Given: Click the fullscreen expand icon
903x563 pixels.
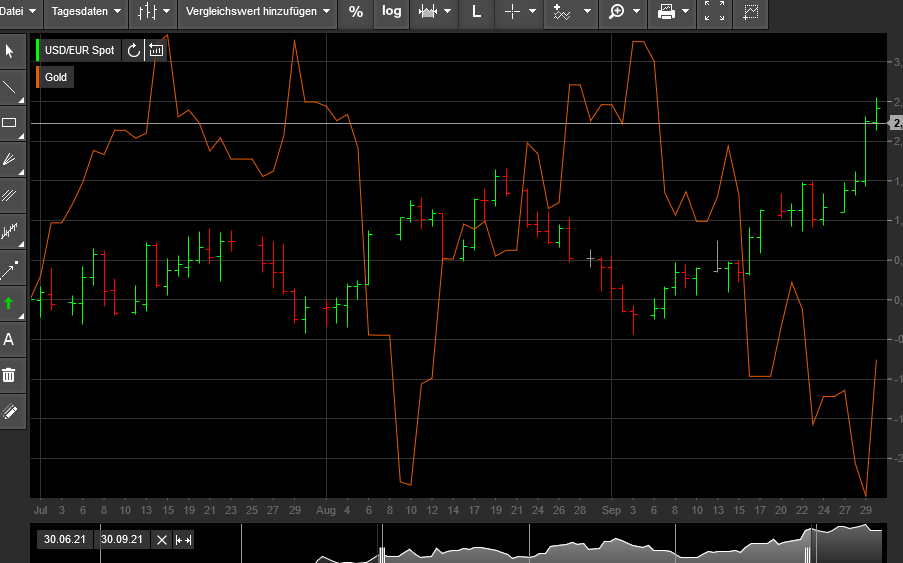Looking at the screenshot, I should pos(714,12).
